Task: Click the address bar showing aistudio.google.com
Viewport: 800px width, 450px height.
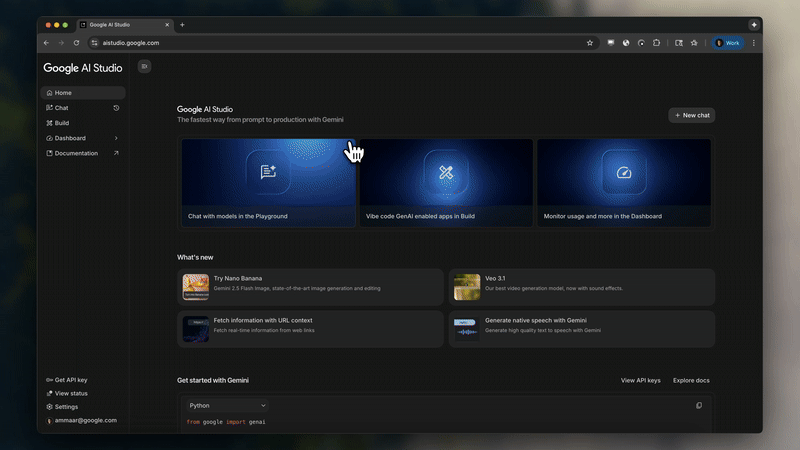Action: tap(300, 43)
